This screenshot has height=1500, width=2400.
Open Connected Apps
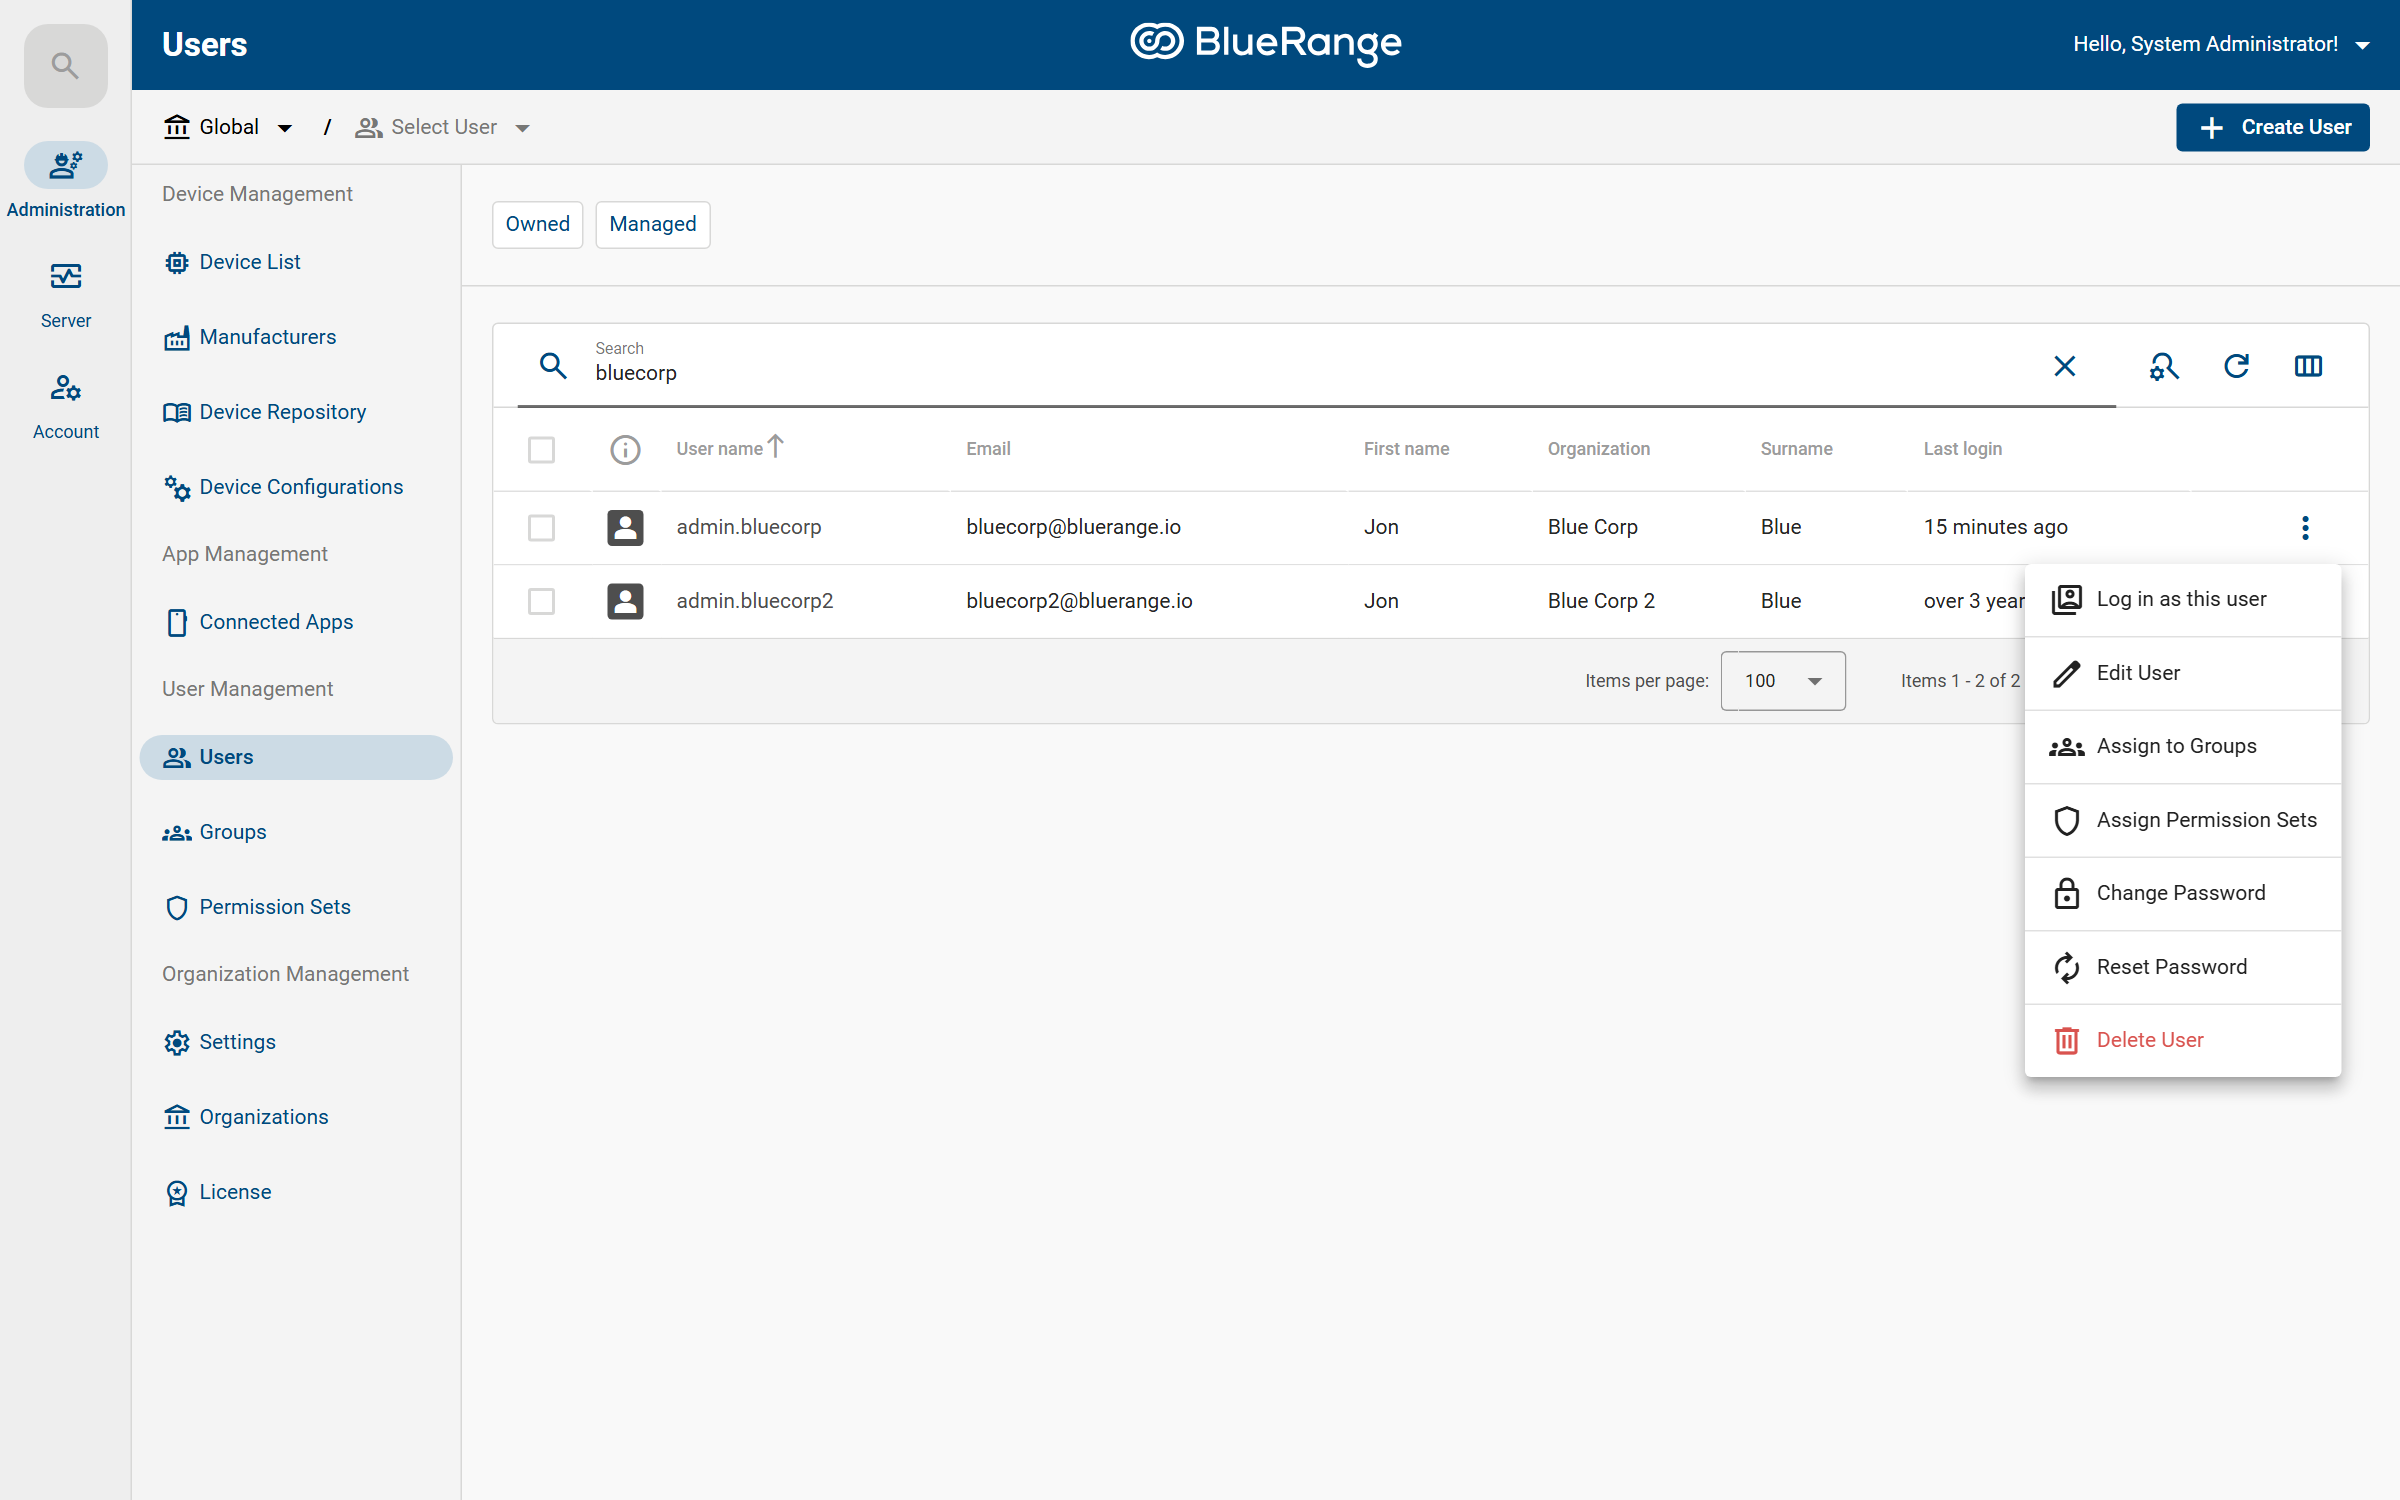(296, 622)
